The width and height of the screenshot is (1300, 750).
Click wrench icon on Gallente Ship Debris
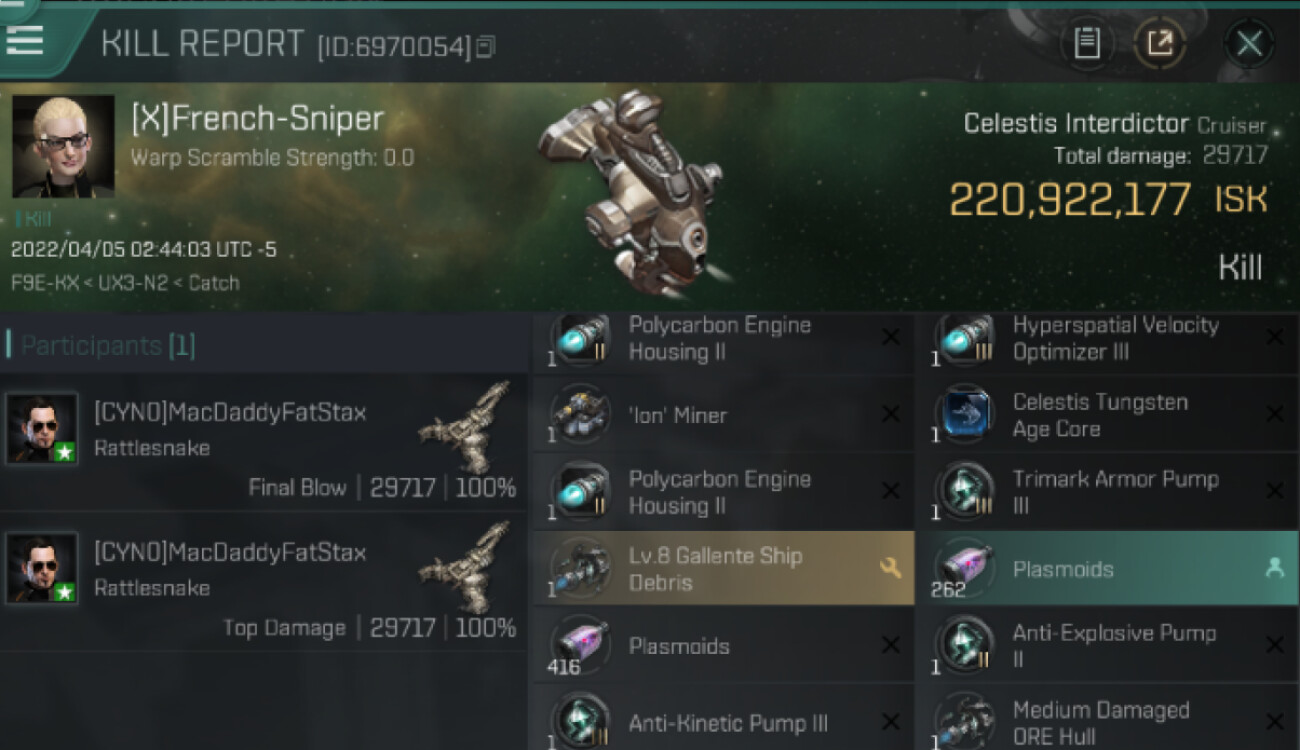point(889,568)
